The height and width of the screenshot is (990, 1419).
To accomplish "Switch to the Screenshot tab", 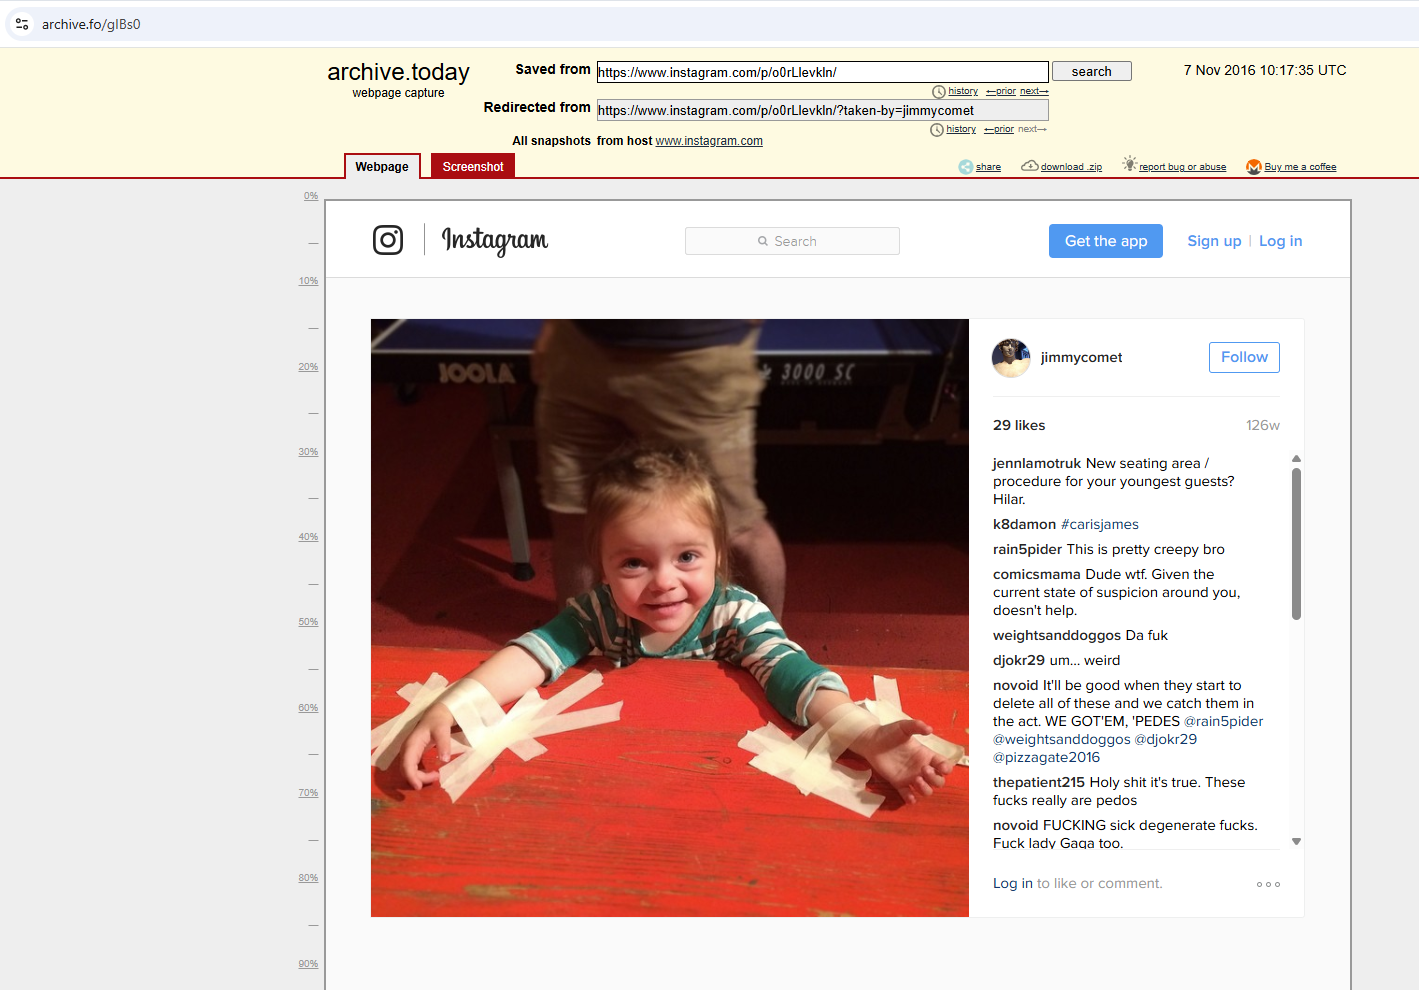I will click(x=472, y=167).
